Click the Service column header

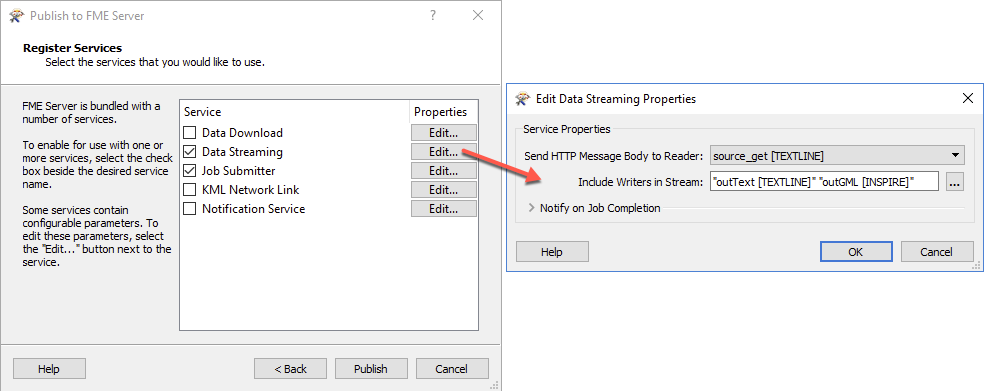coord(202,112)
